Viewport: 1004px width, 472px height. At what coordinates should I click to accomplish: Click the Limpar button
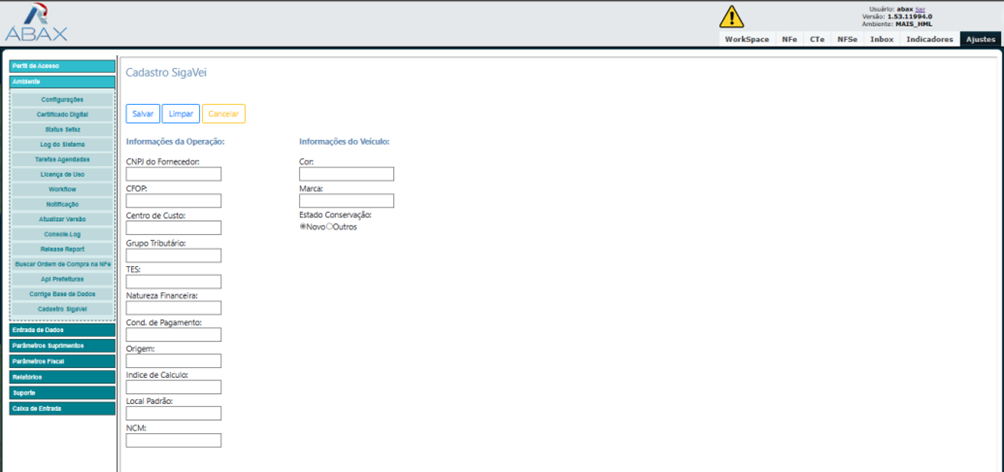click(181, 114)
